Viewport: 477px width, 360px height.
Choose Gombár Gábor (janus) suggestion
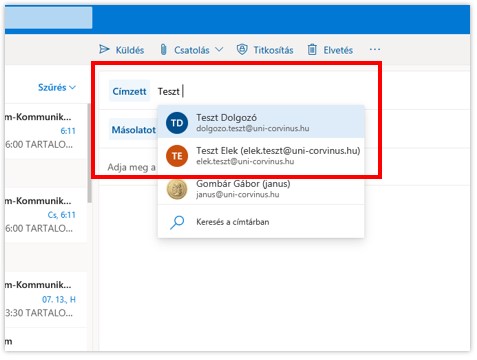pyautogui.click(x=261, y=189)
